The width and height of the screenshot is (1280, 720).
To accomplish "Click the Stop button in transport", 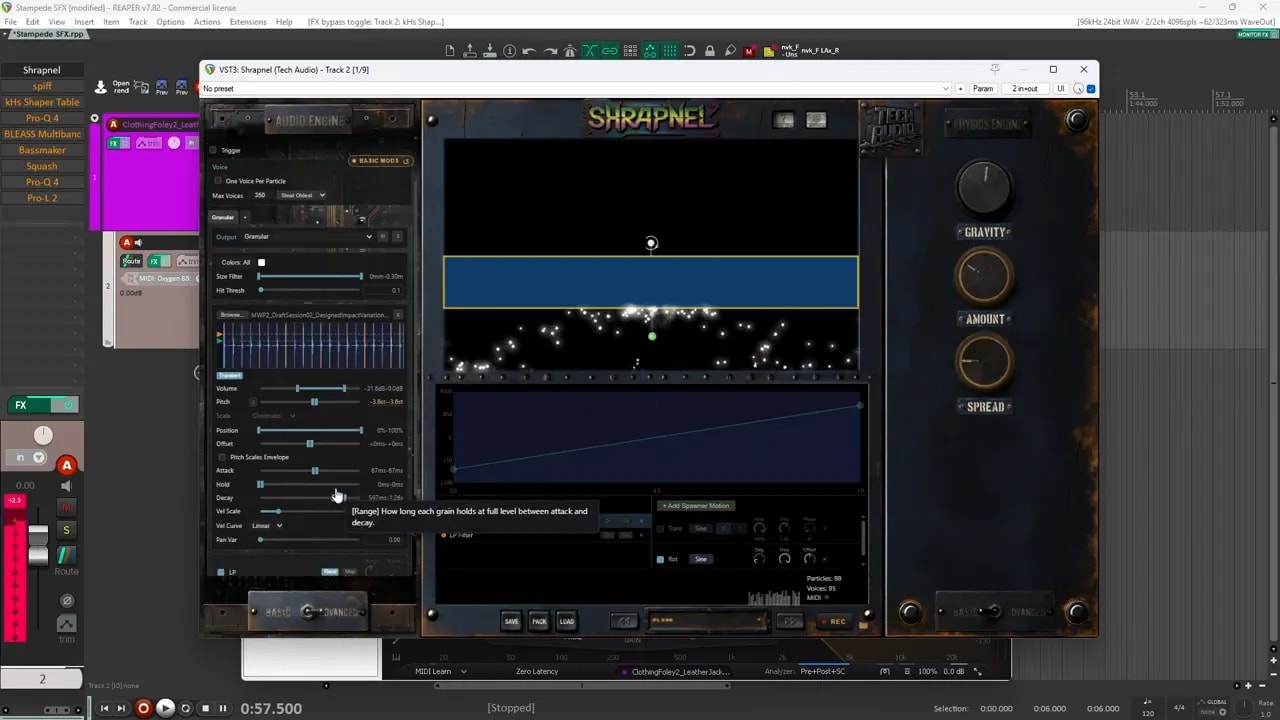I will coord(205,708).
